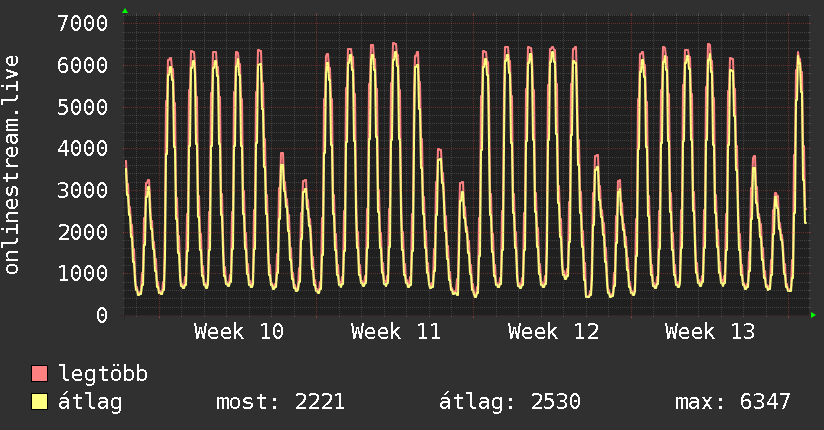
Task: Click the 4000 y-axis label
Action: (83, 148)
